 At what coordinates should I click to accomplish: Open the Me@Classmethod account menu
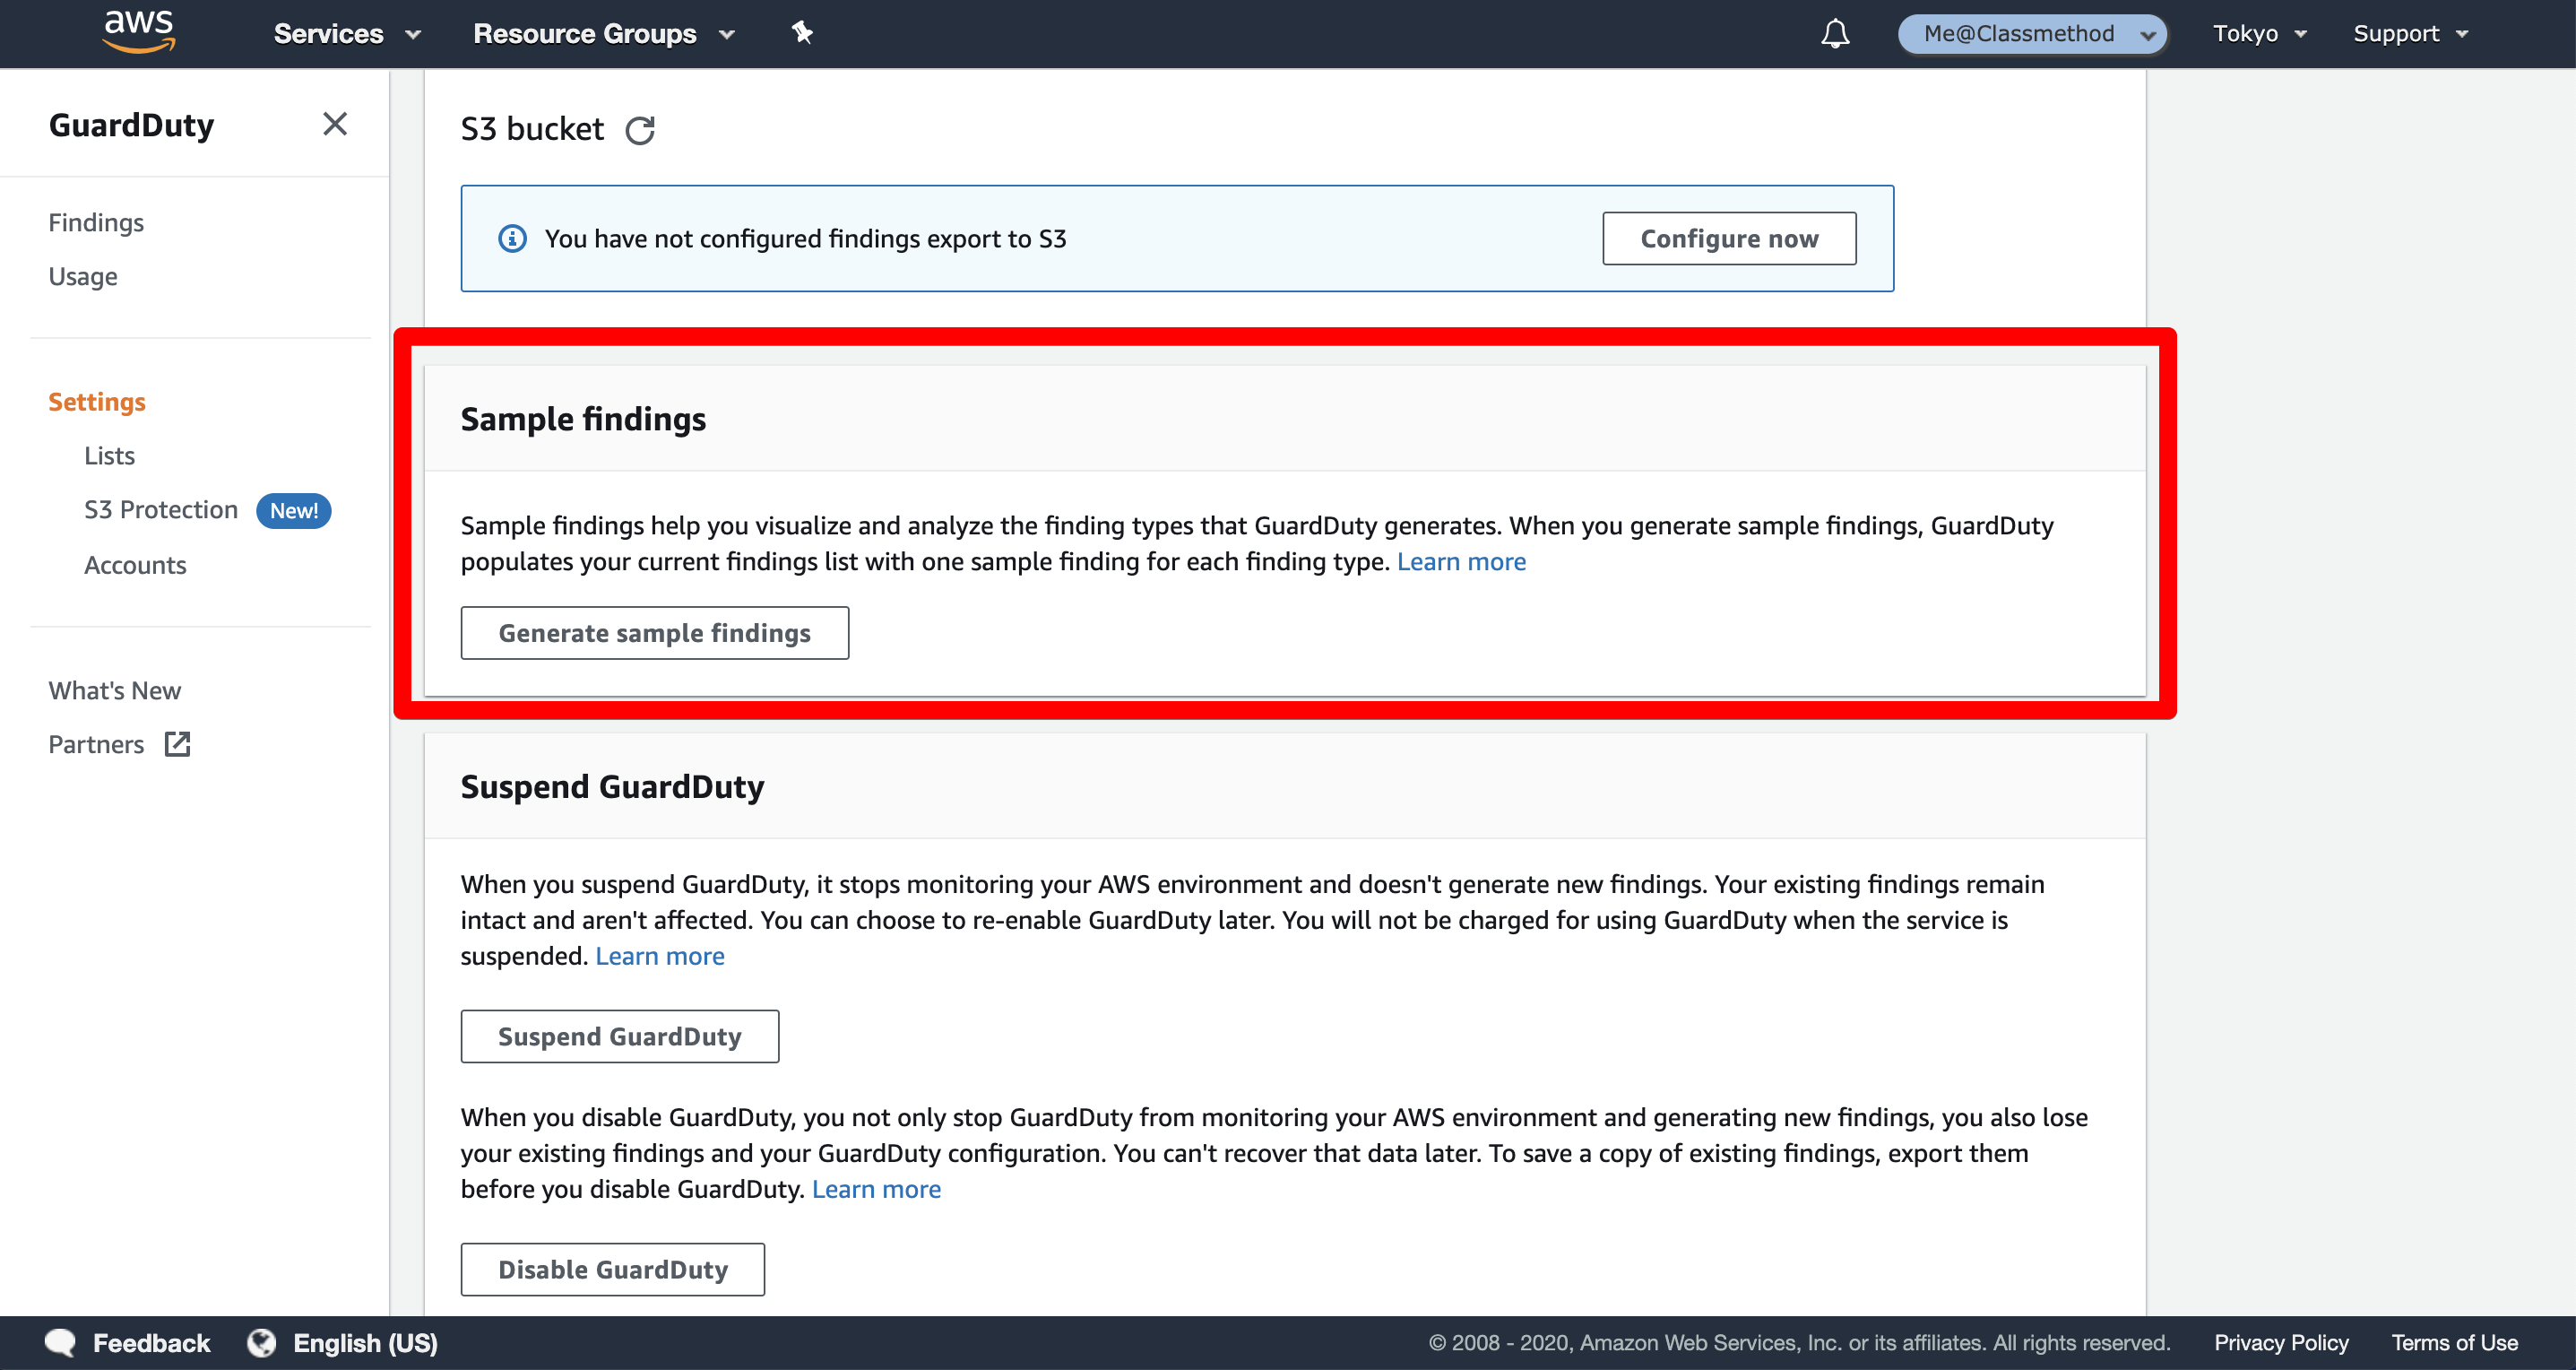pos(2032,34)
